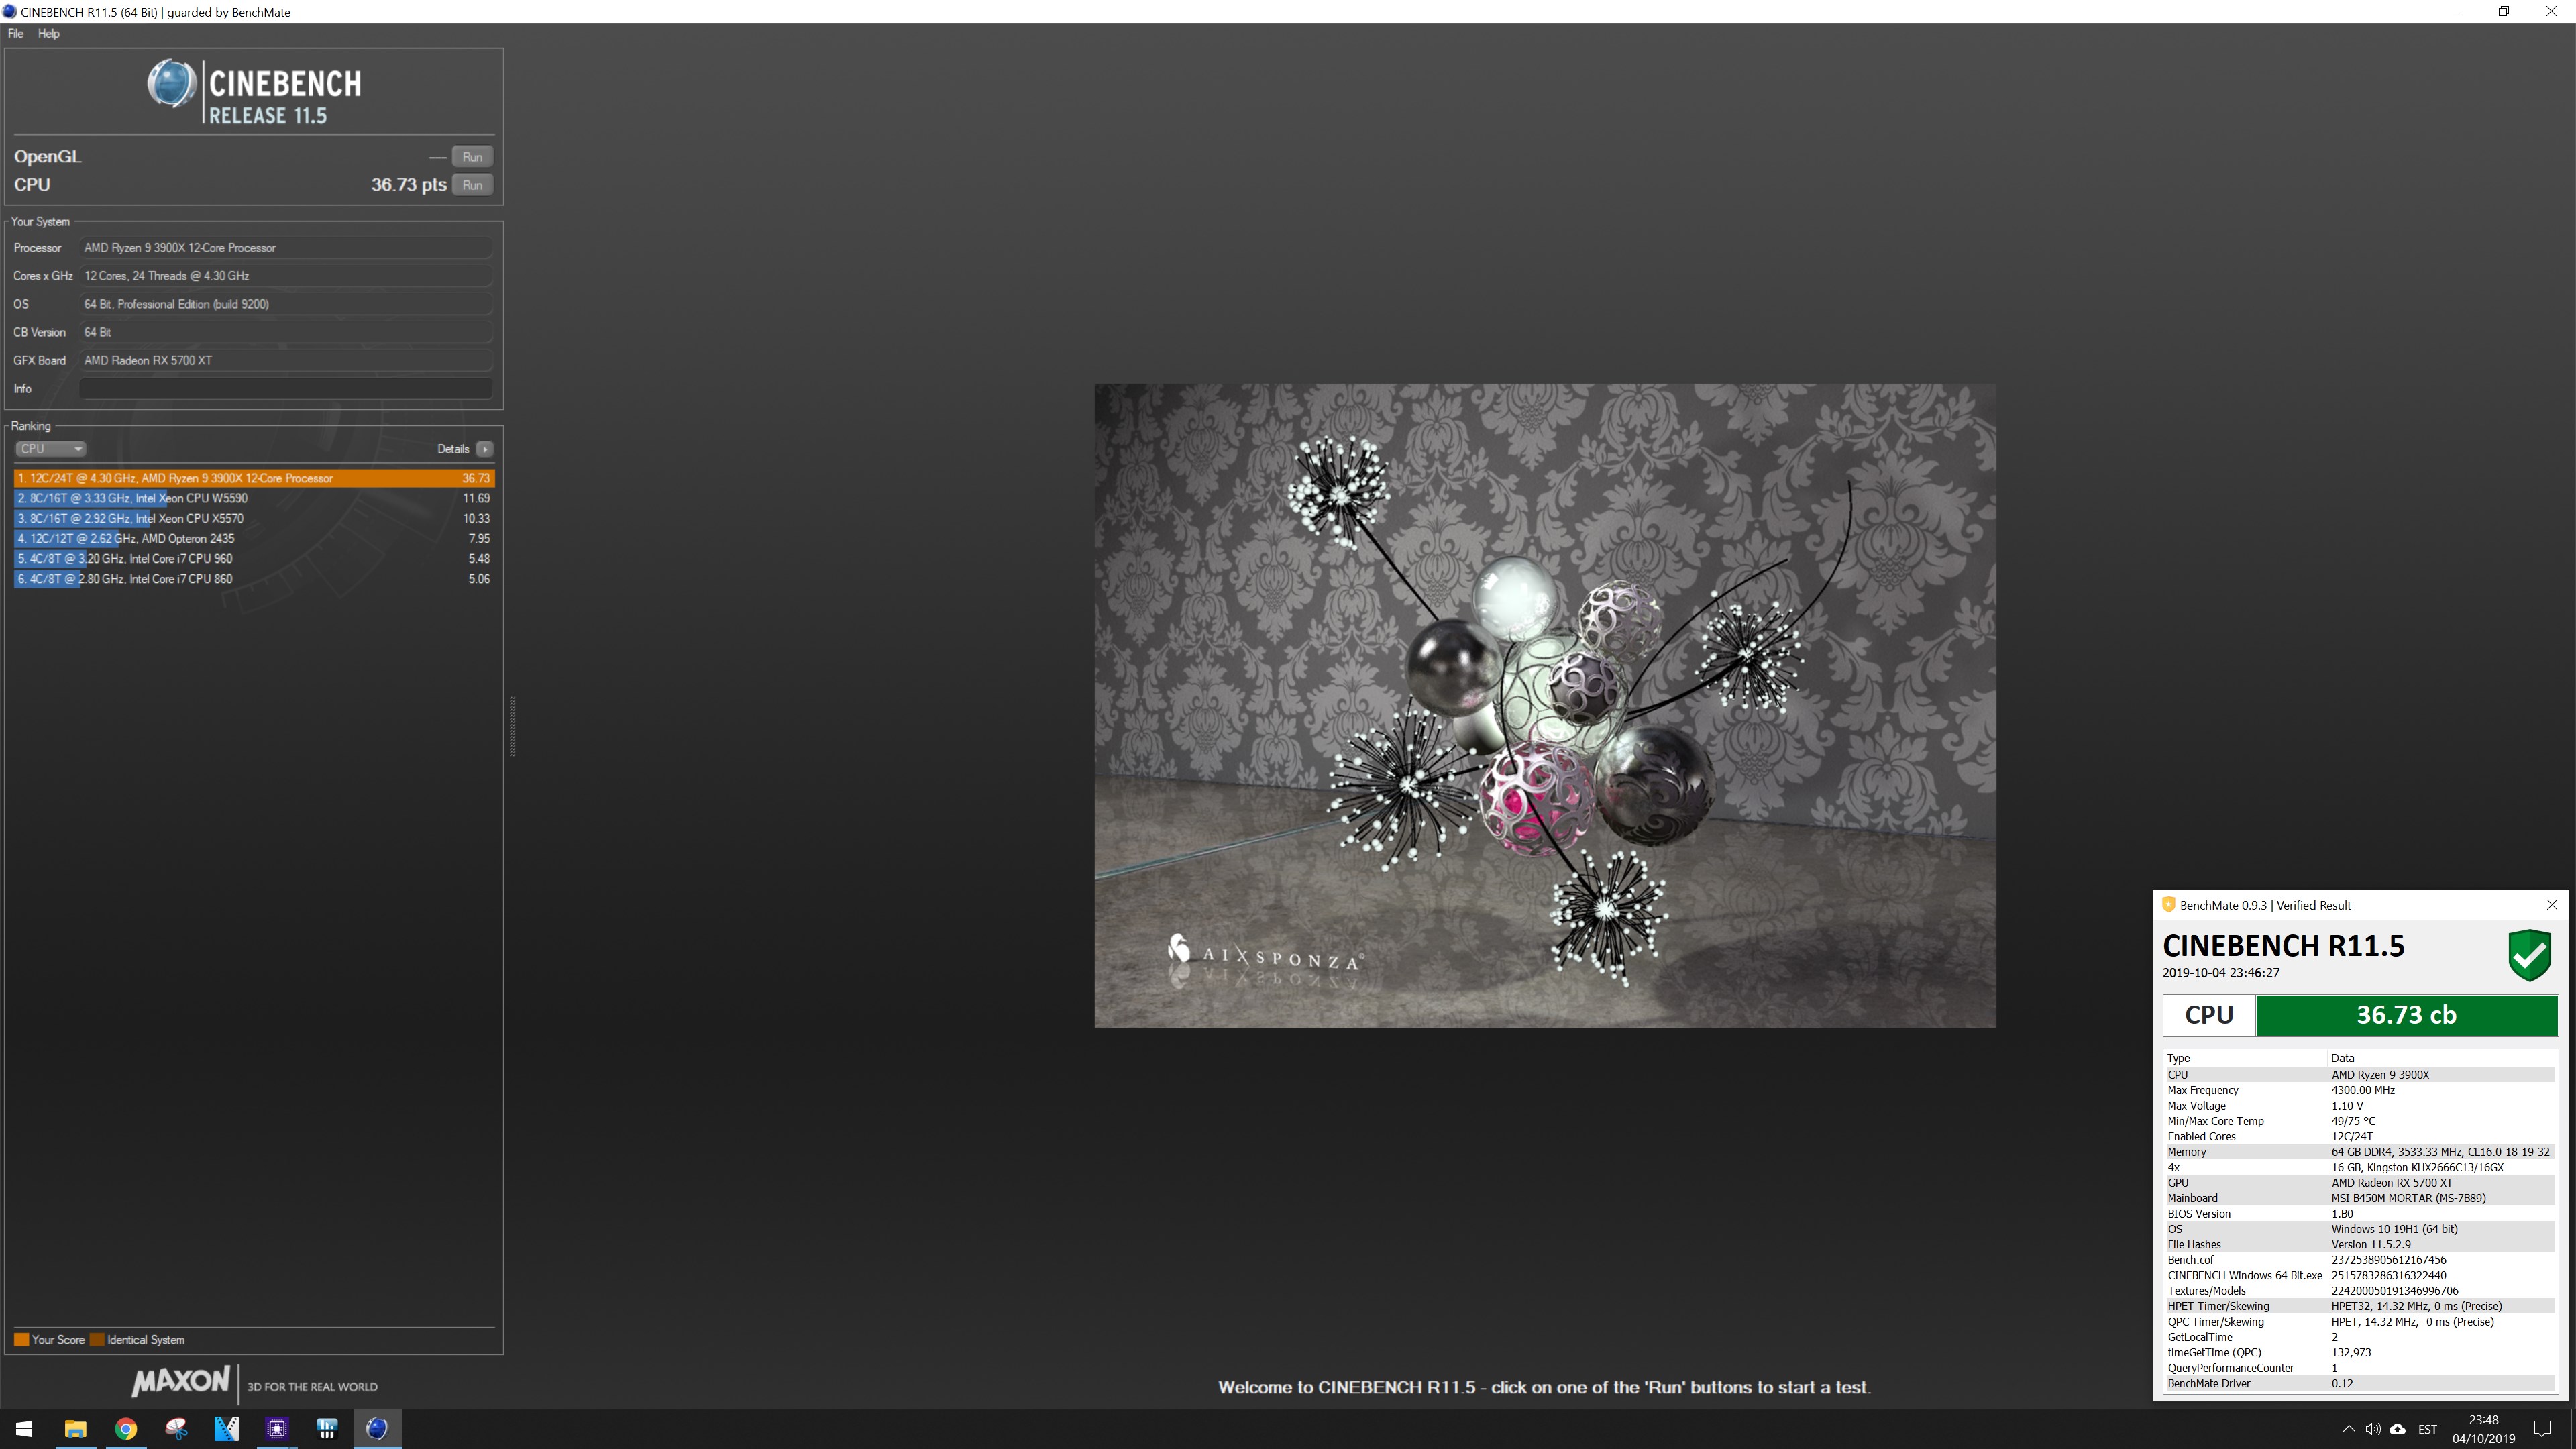Click the green verified shield in BenchMate
This screenshot has height=1449, width=2576.
pos(2530,955)
